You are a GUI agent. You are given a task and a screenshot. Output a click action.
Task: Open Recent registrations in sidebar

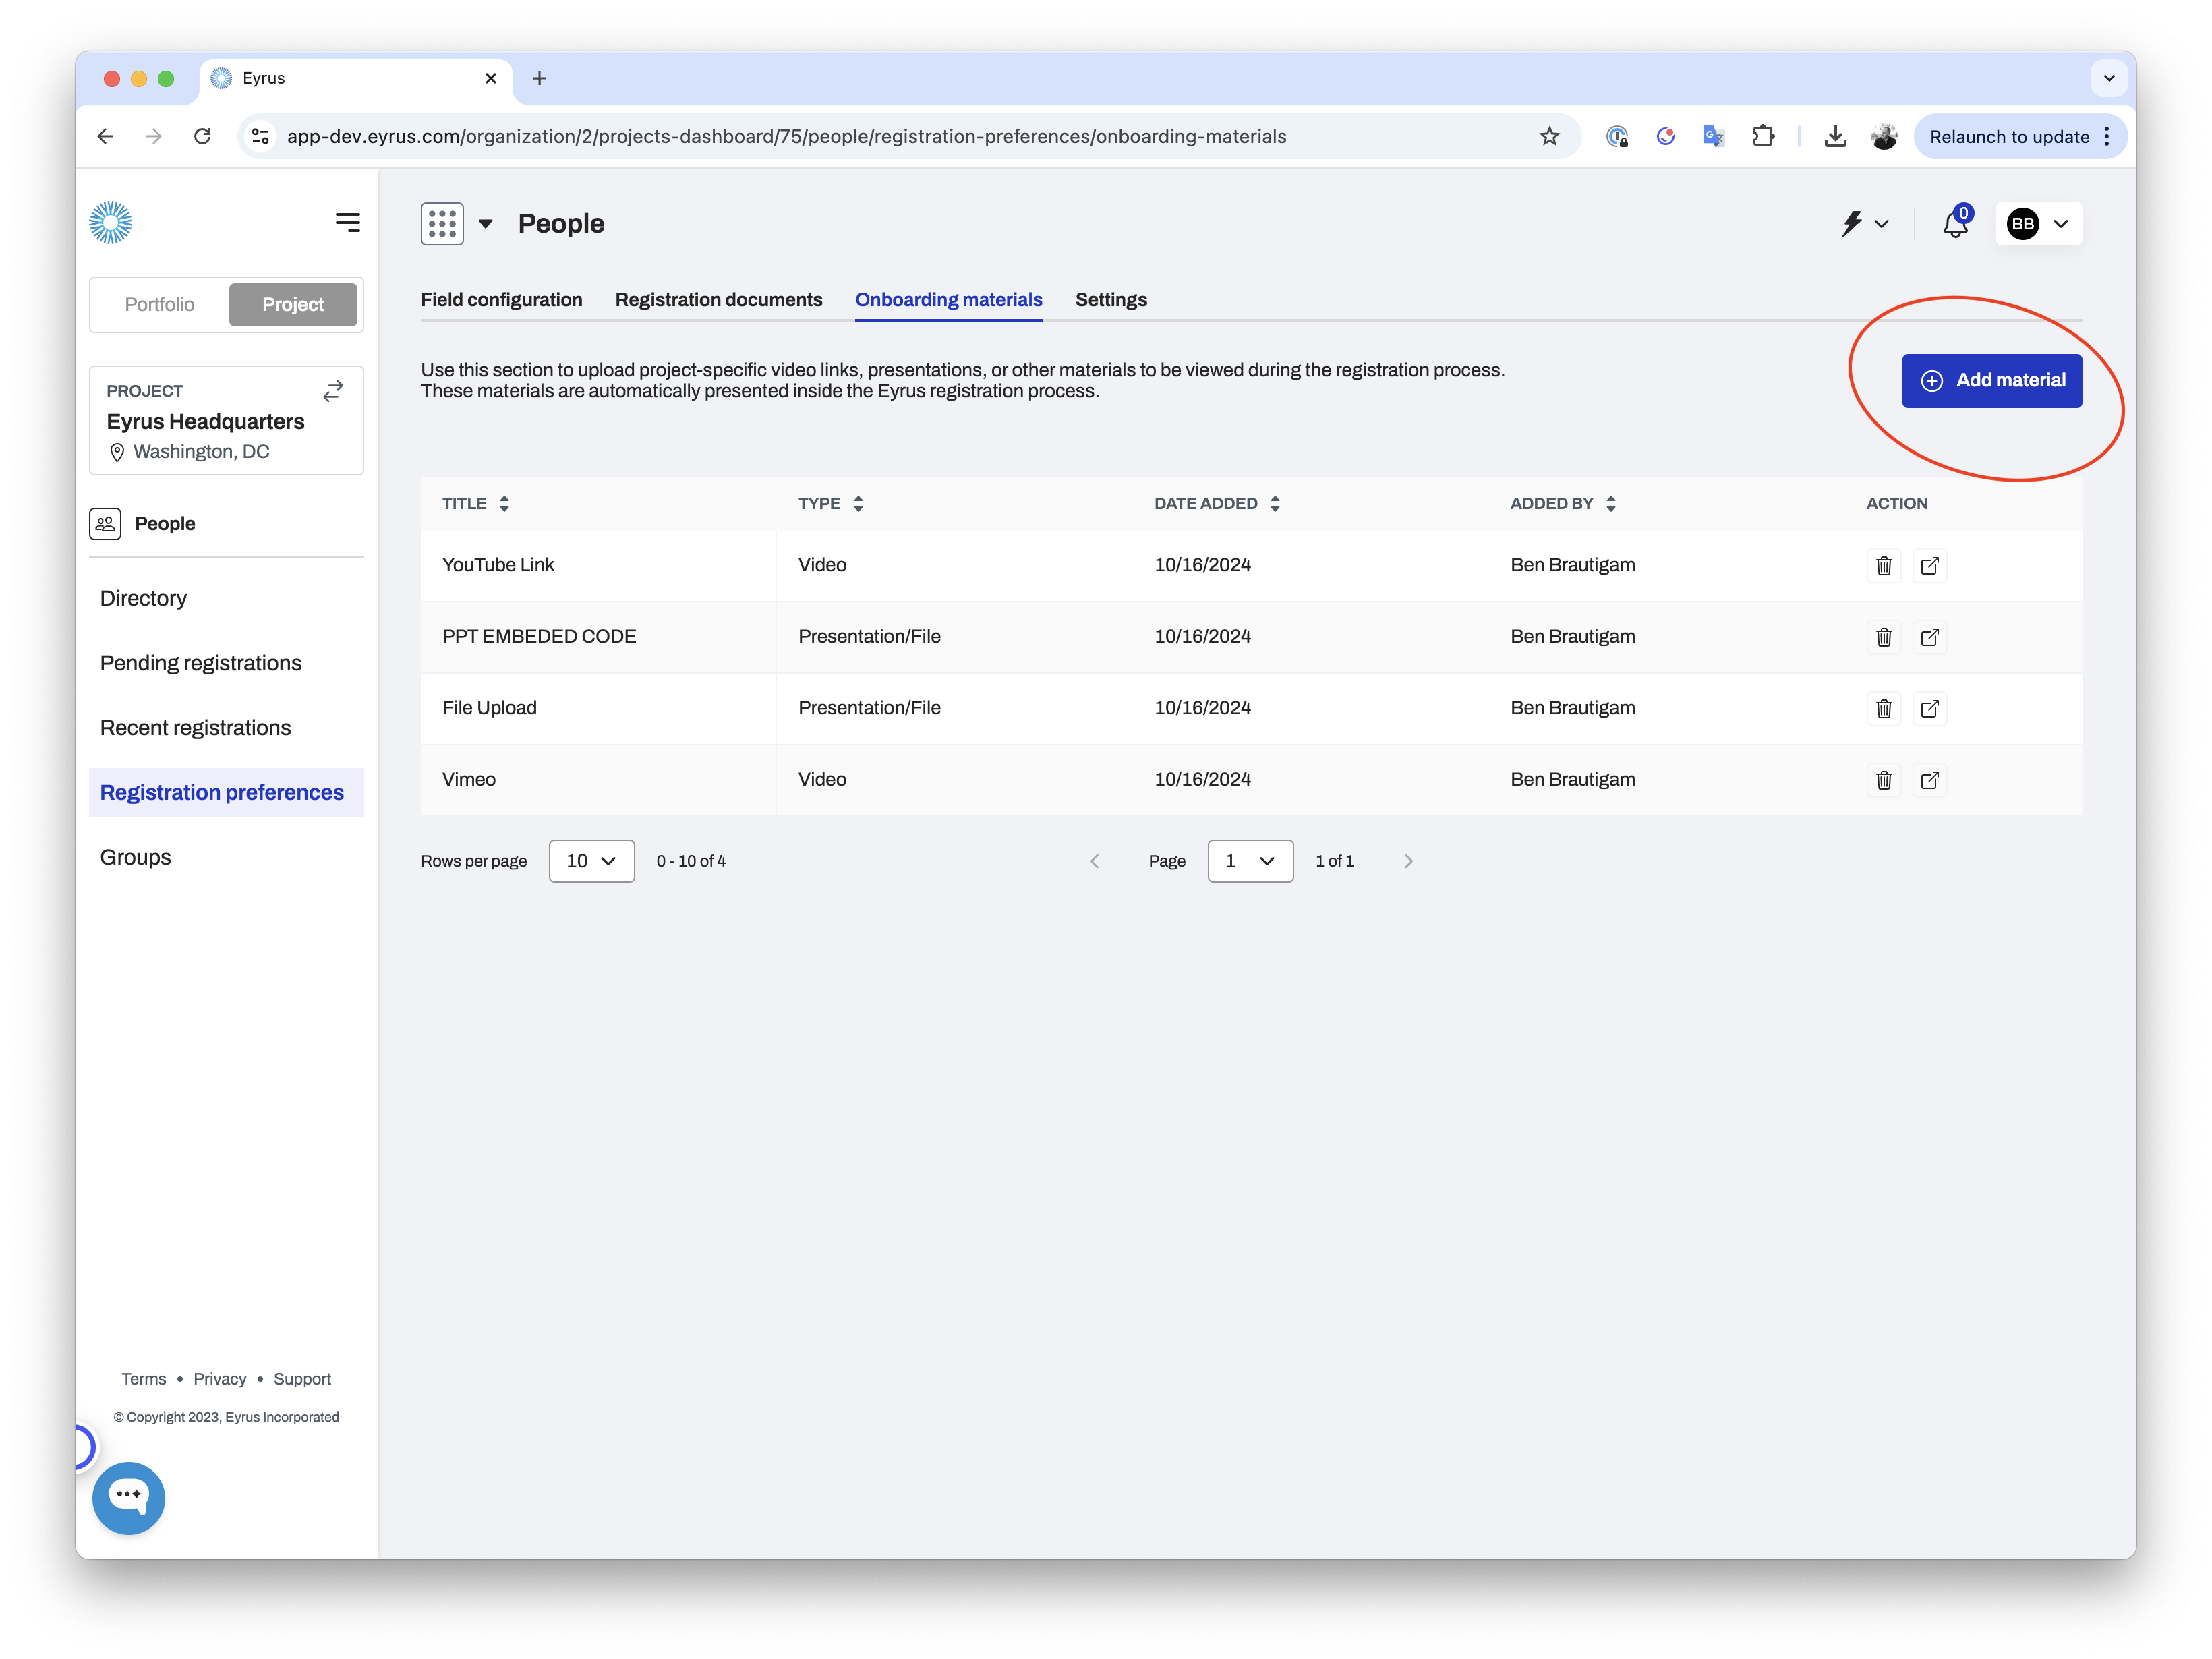195,728
